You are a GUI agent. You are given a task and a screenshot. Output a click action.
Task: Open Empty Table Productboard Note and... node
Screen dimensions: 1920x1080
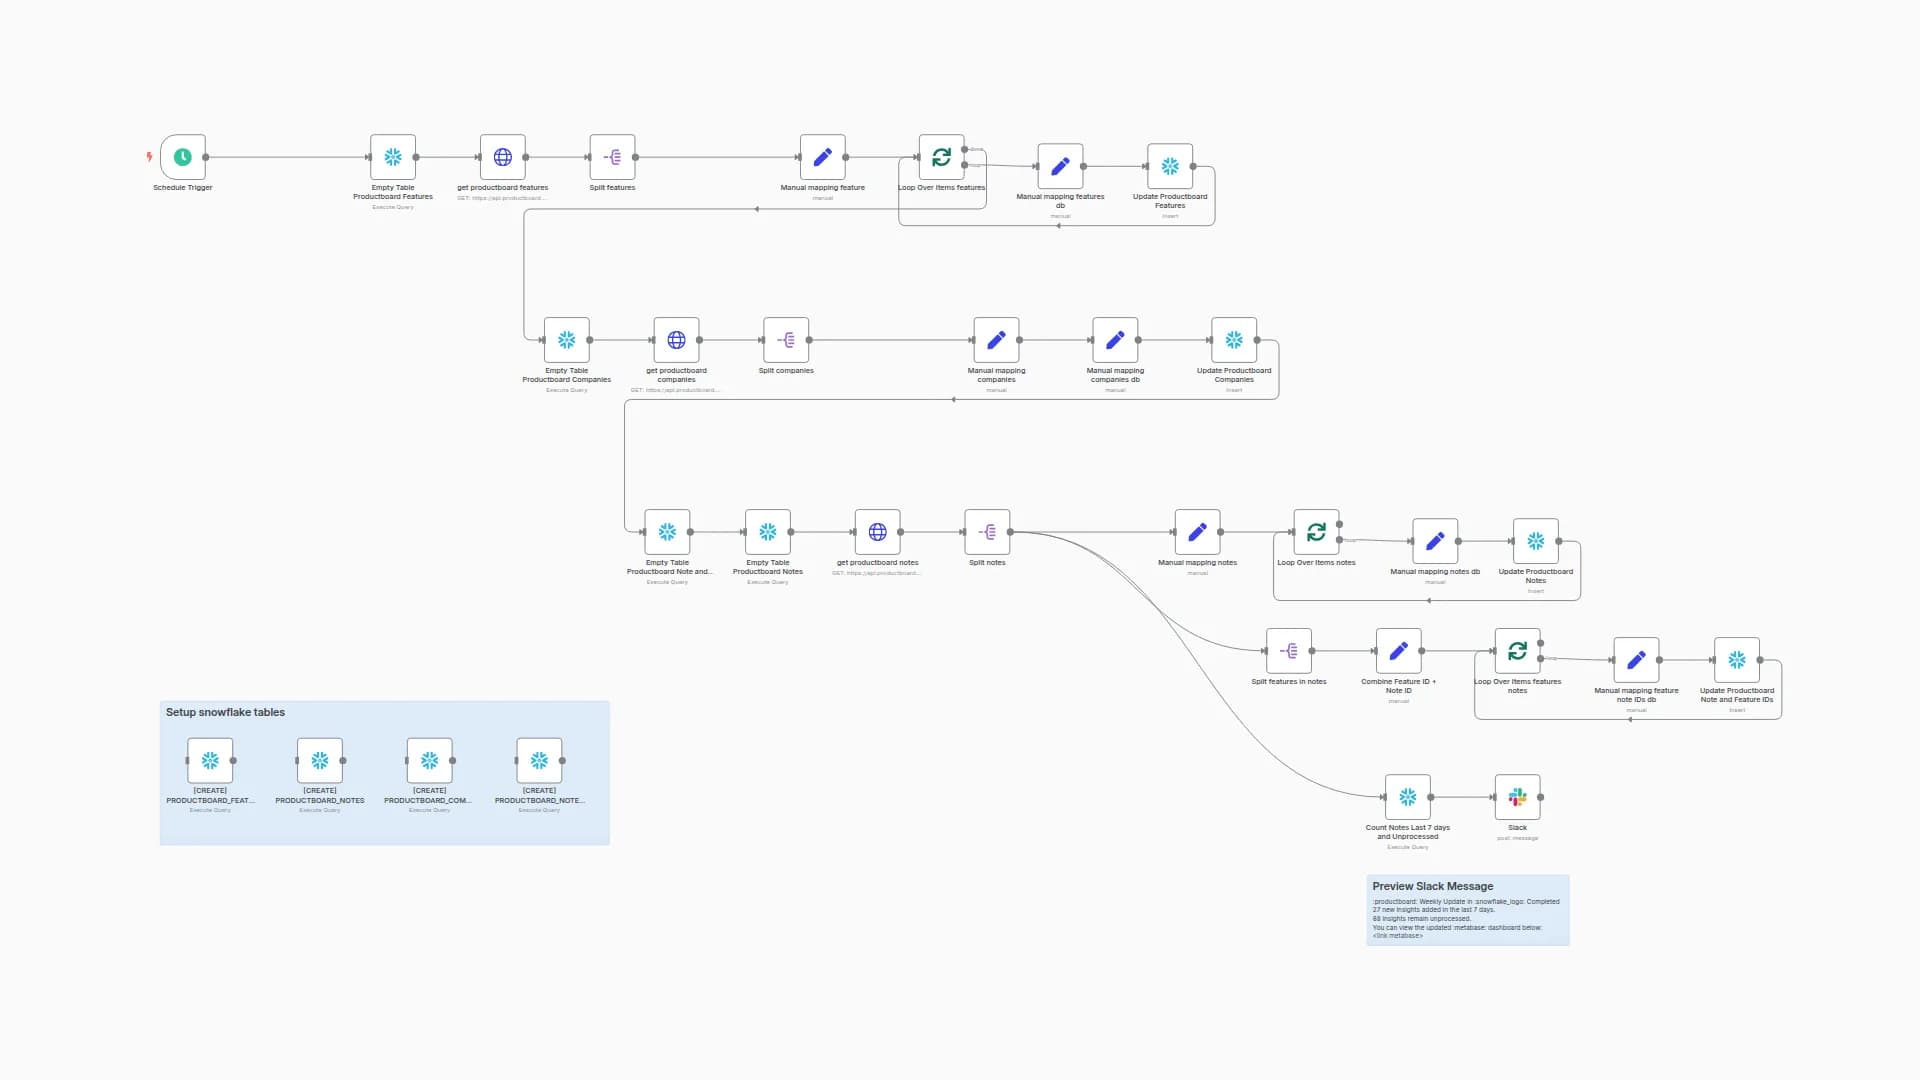coord(667,532)
